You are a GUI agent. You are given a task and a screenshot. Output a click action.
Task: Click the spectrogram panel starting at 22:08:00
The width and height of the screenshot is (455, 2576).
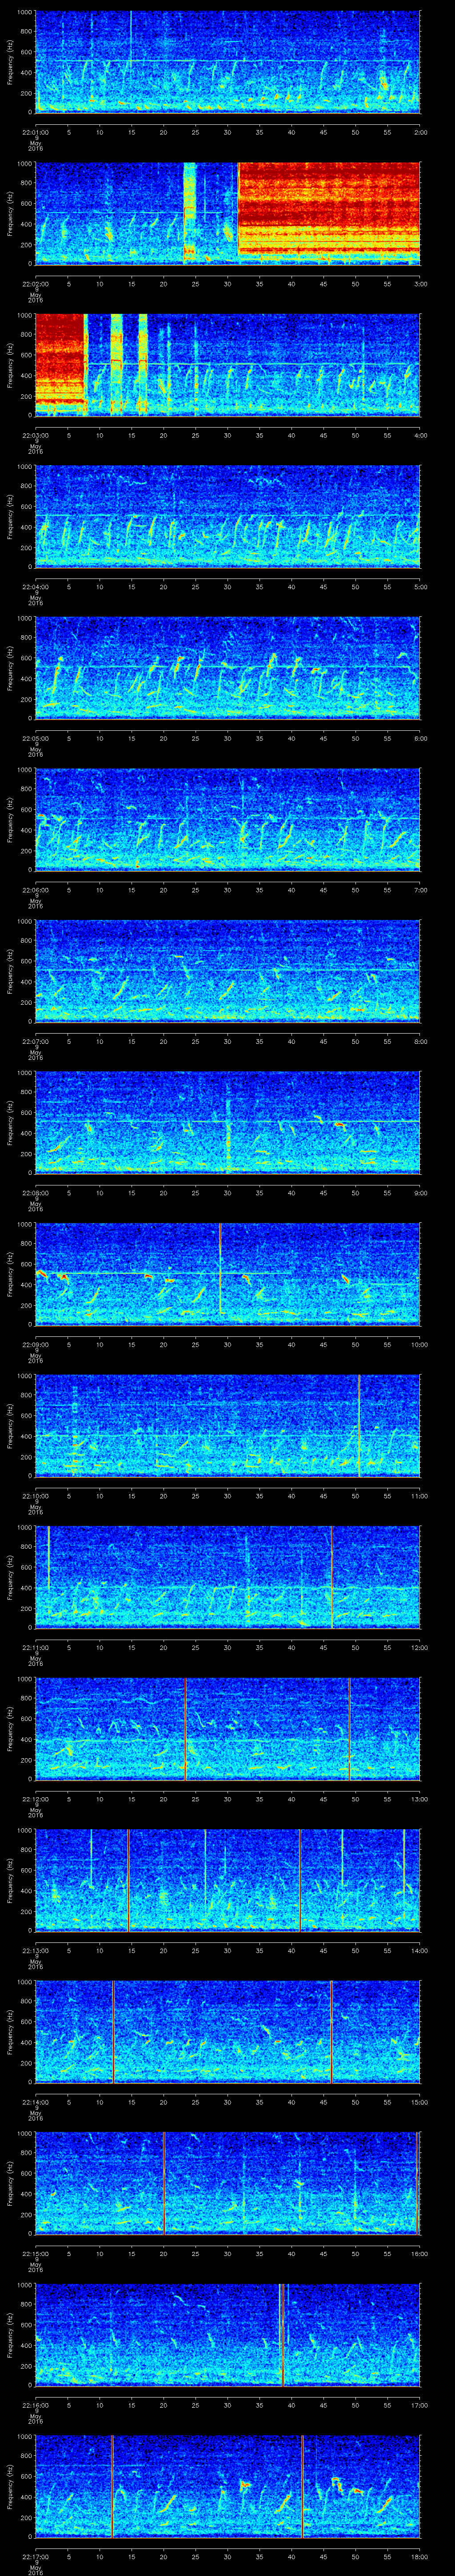227,1122
